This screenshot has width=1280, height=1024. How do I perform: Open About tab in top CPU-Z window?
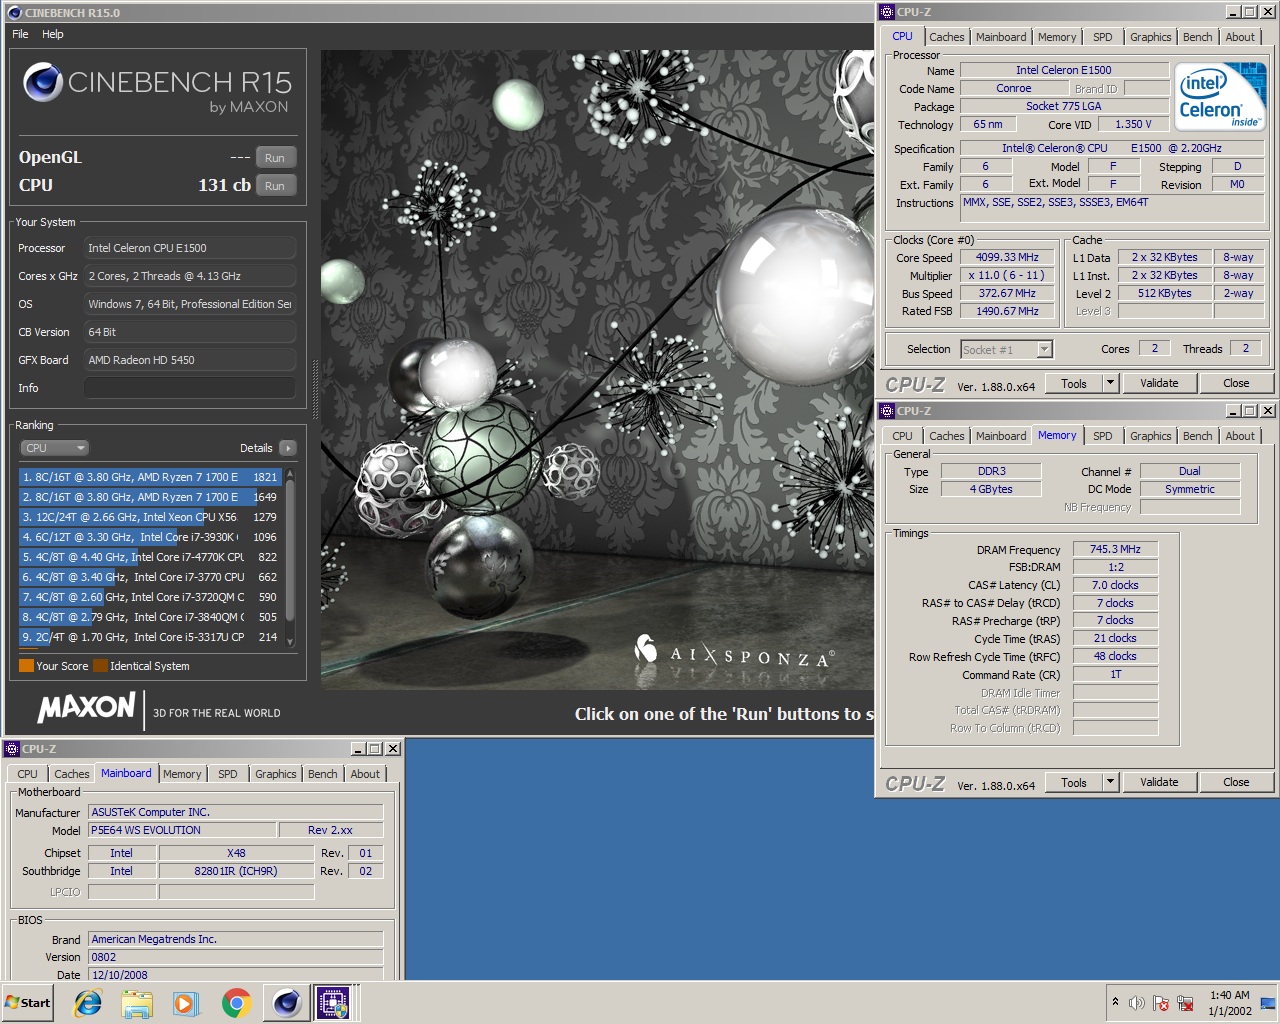point(1240,37)
